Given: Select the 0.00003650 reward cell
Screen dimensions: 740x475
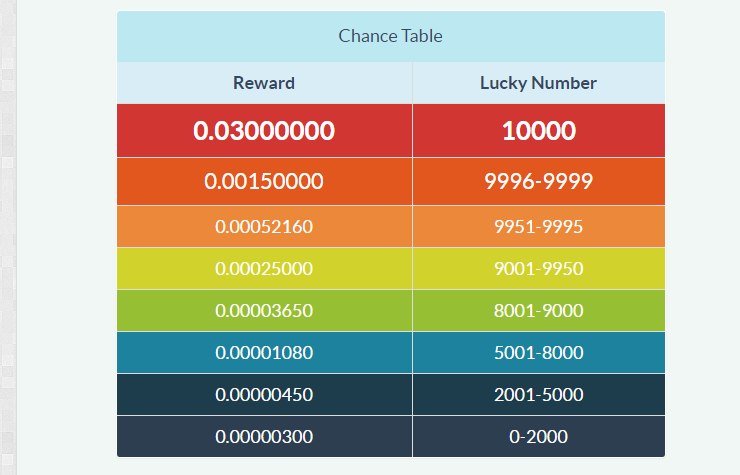Looking at the screenshot, I should [x=264, y=311].
